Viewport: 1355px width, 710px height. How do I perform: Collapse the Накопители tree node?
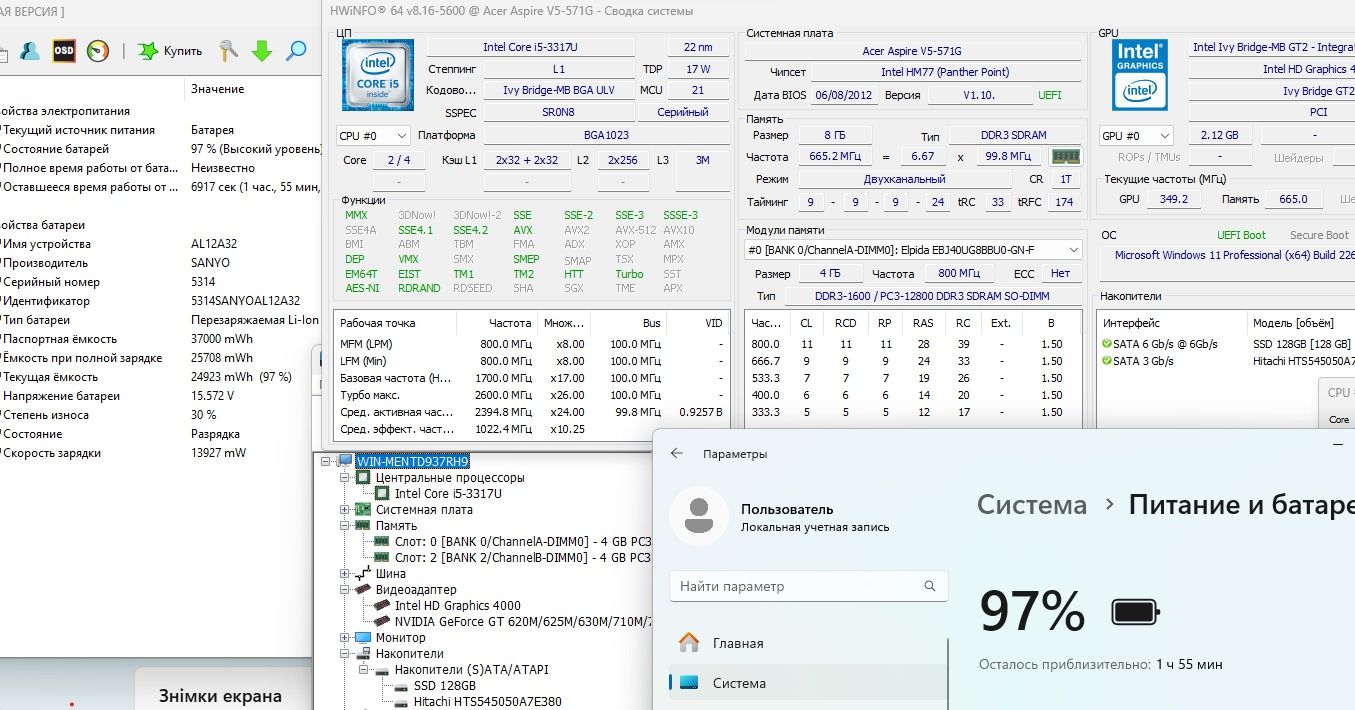(x=346, y=653)
